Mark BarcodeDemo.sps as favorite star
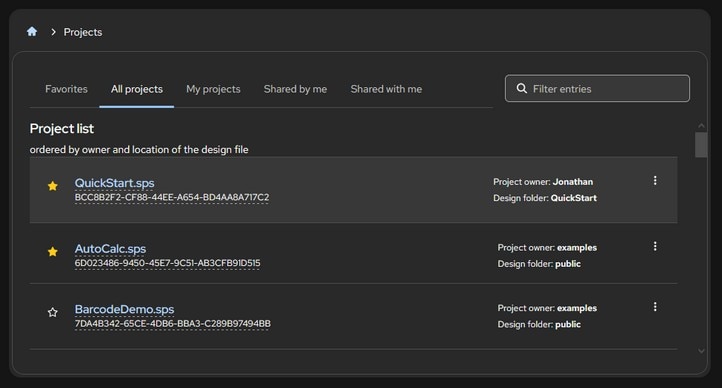 pos(52,313)
